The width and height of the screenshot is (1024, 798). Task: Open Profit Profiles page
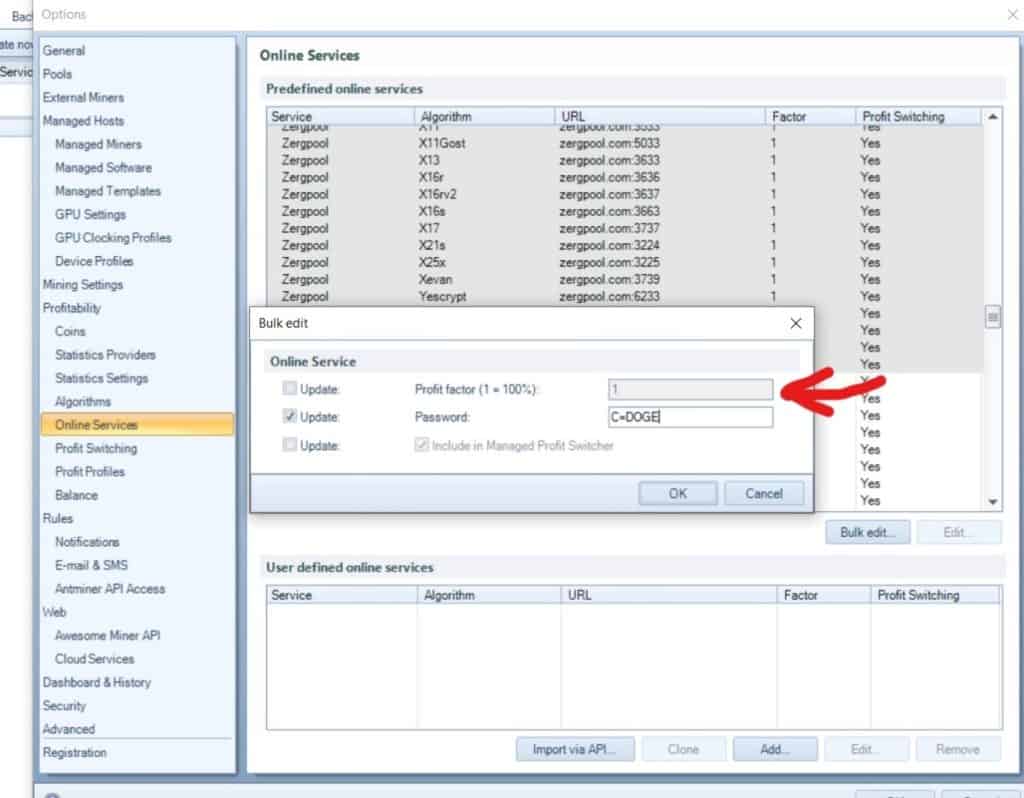click(x=89, y=472)
